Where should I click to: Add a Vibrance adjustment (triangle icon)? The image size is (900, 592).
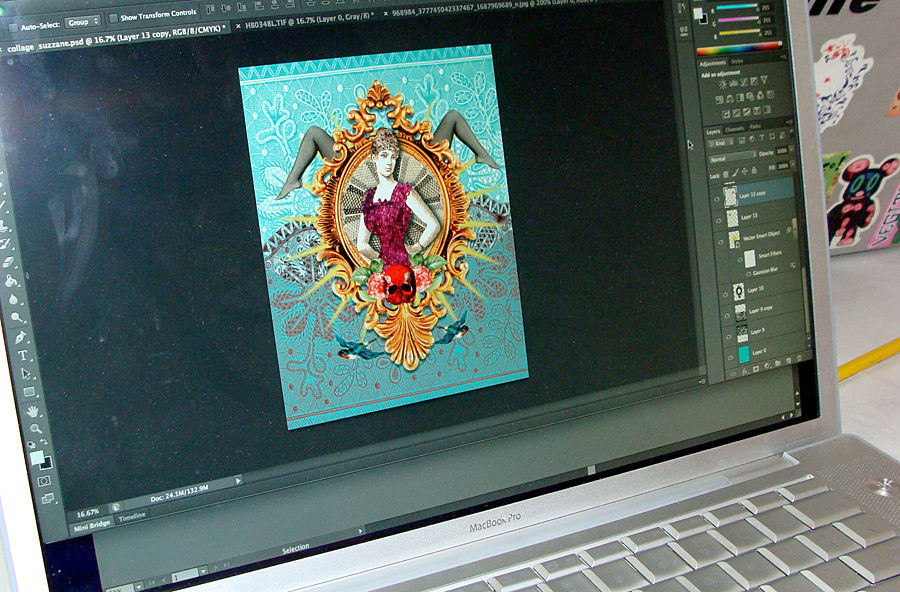(x=763, y=80)
